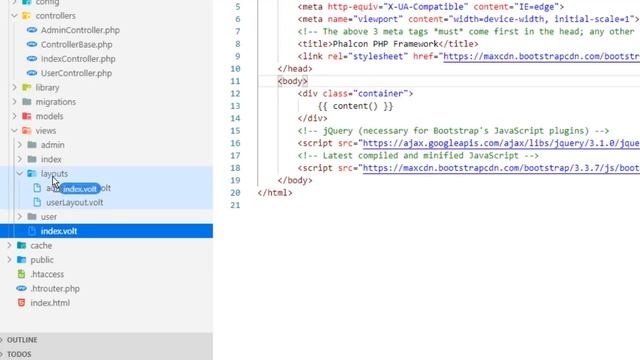Screen dimensions: 640x360
Task: Click line number 11 in gutter
Action: pyautogui.click(x=235, y=81)
